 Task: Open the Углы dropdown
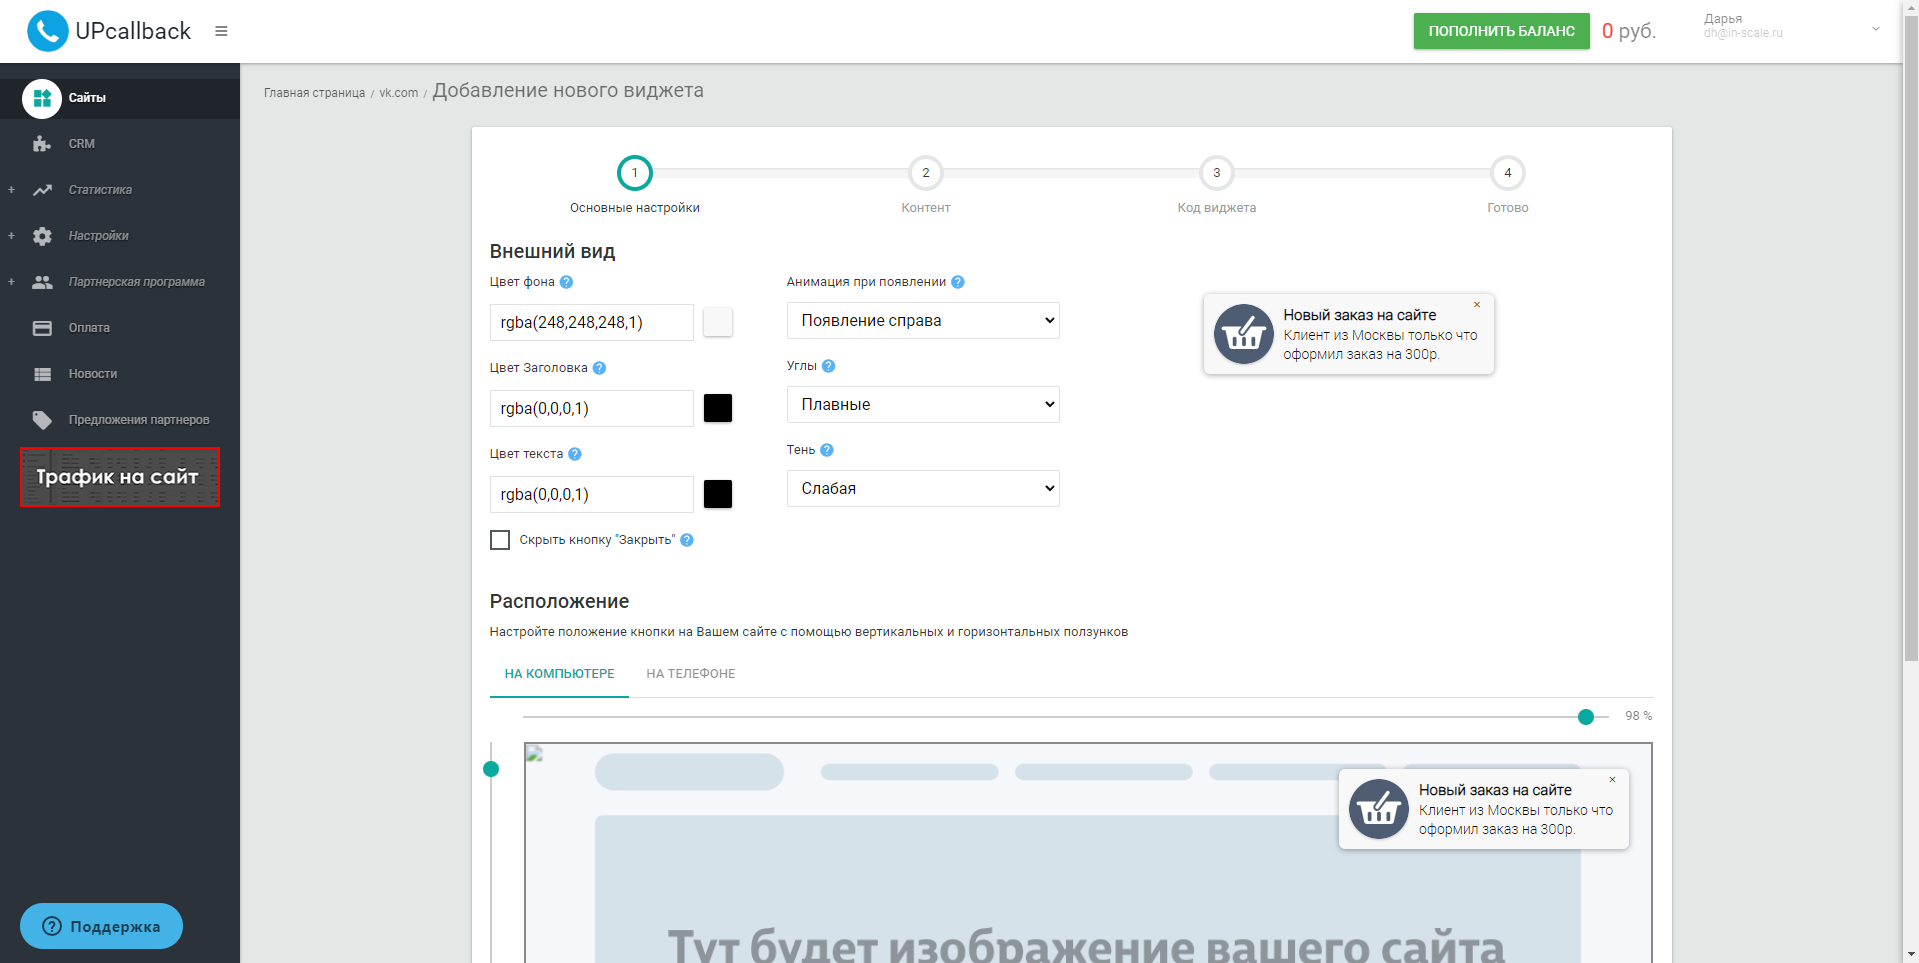tap(923, 405)
